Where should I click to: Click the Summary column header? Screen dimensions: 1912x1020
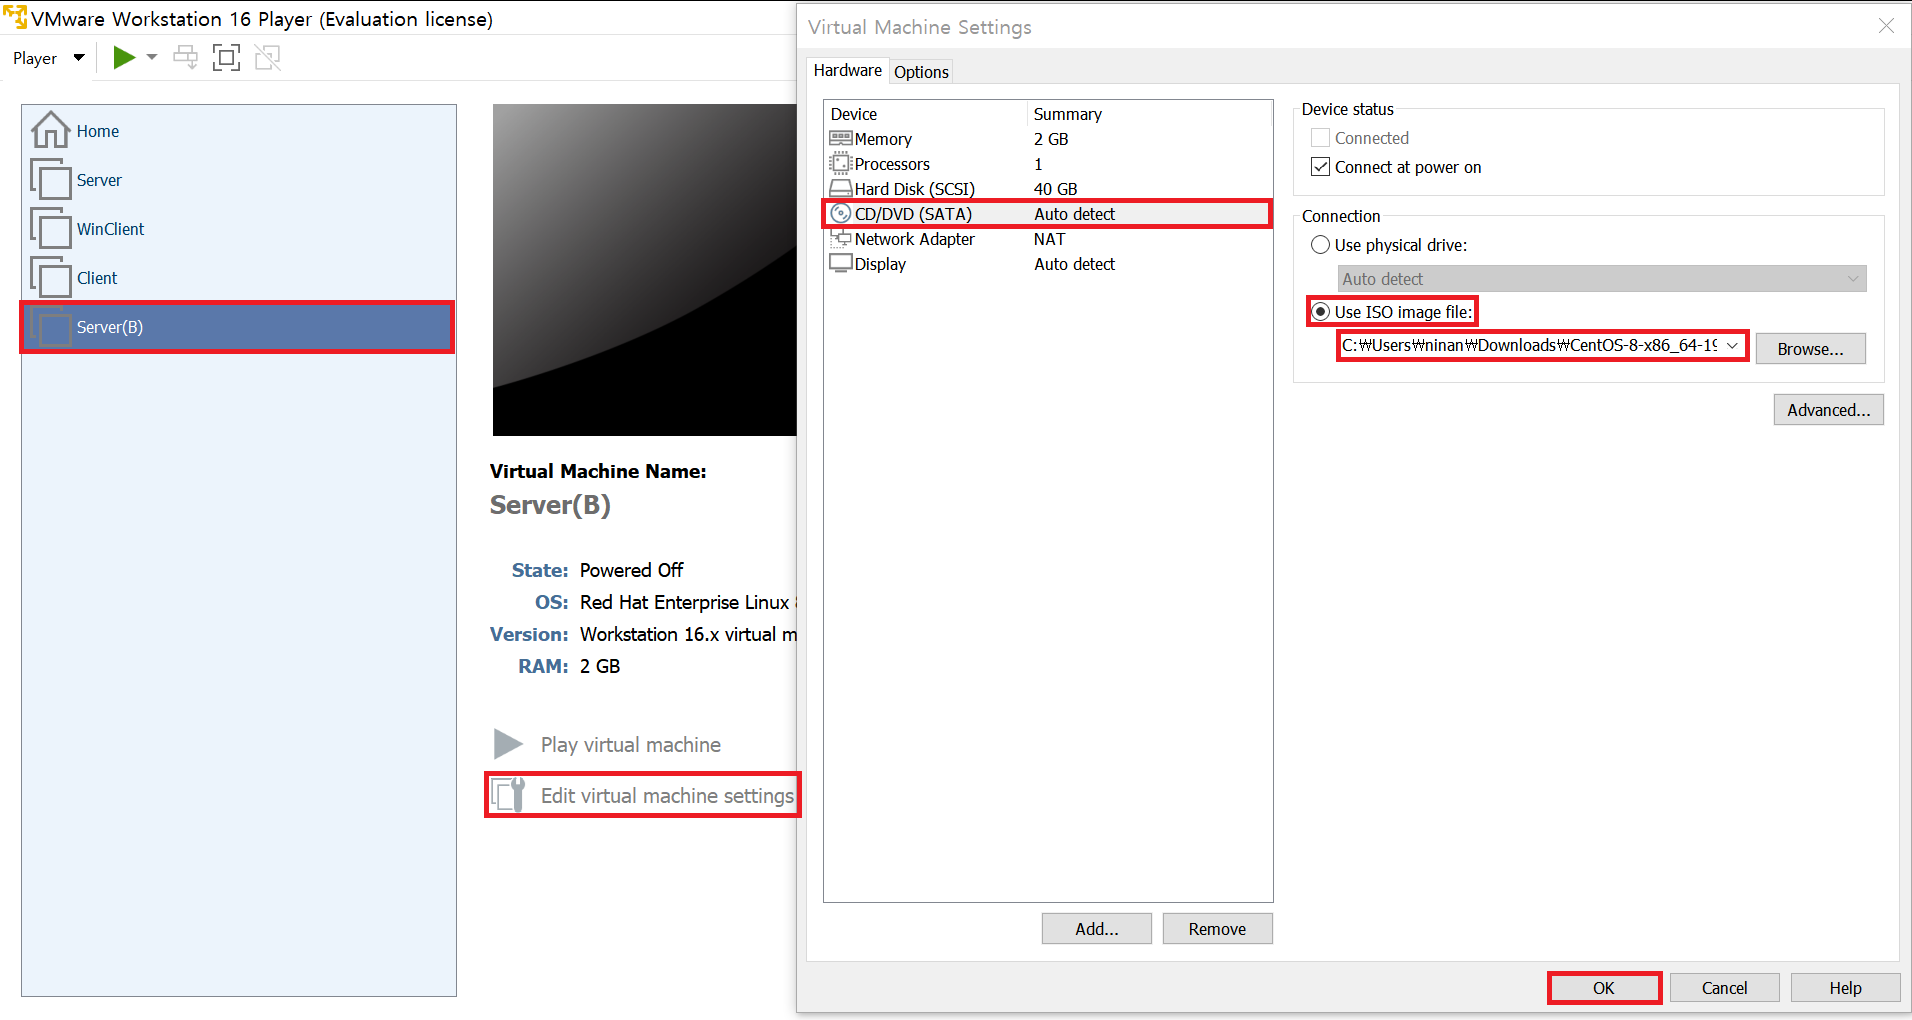1150,114
